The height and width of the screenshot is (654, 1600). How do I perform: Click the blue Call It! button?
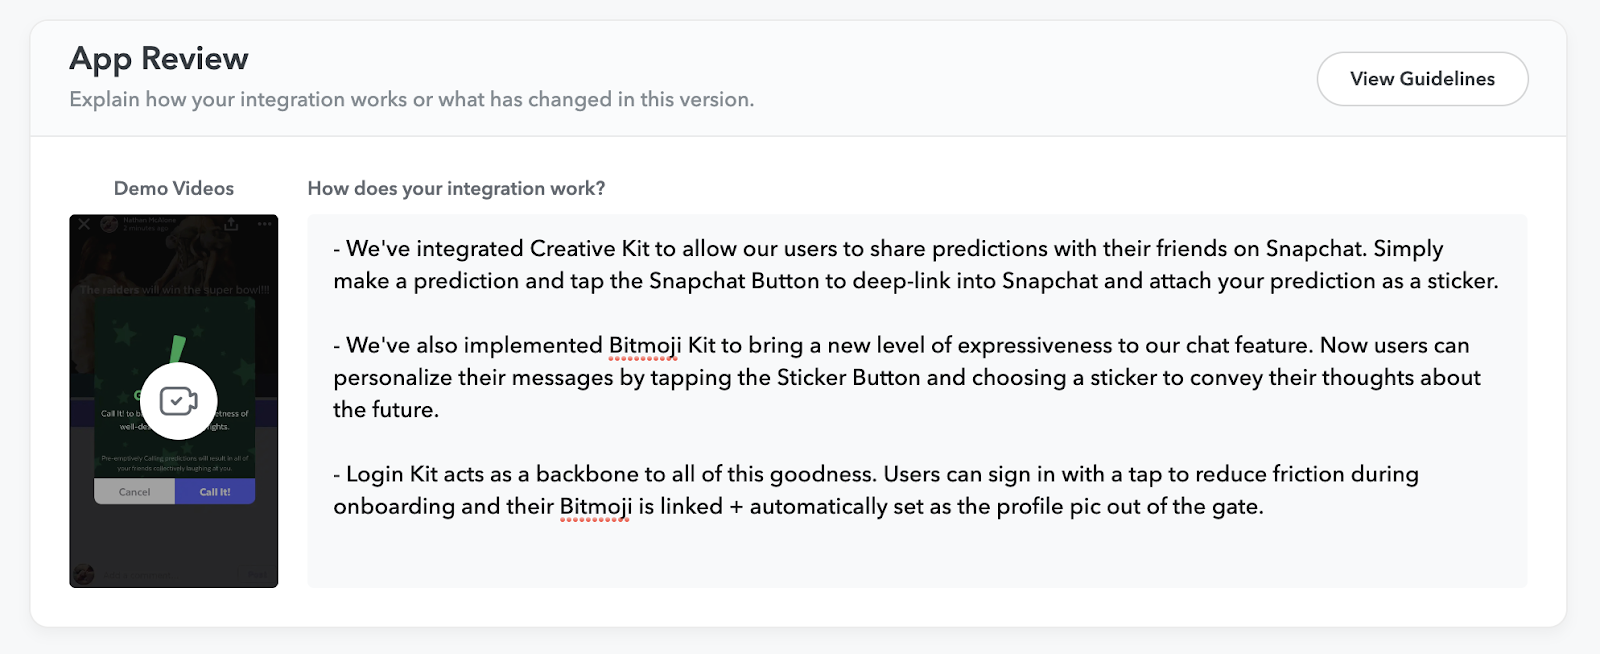click(215, 491)
